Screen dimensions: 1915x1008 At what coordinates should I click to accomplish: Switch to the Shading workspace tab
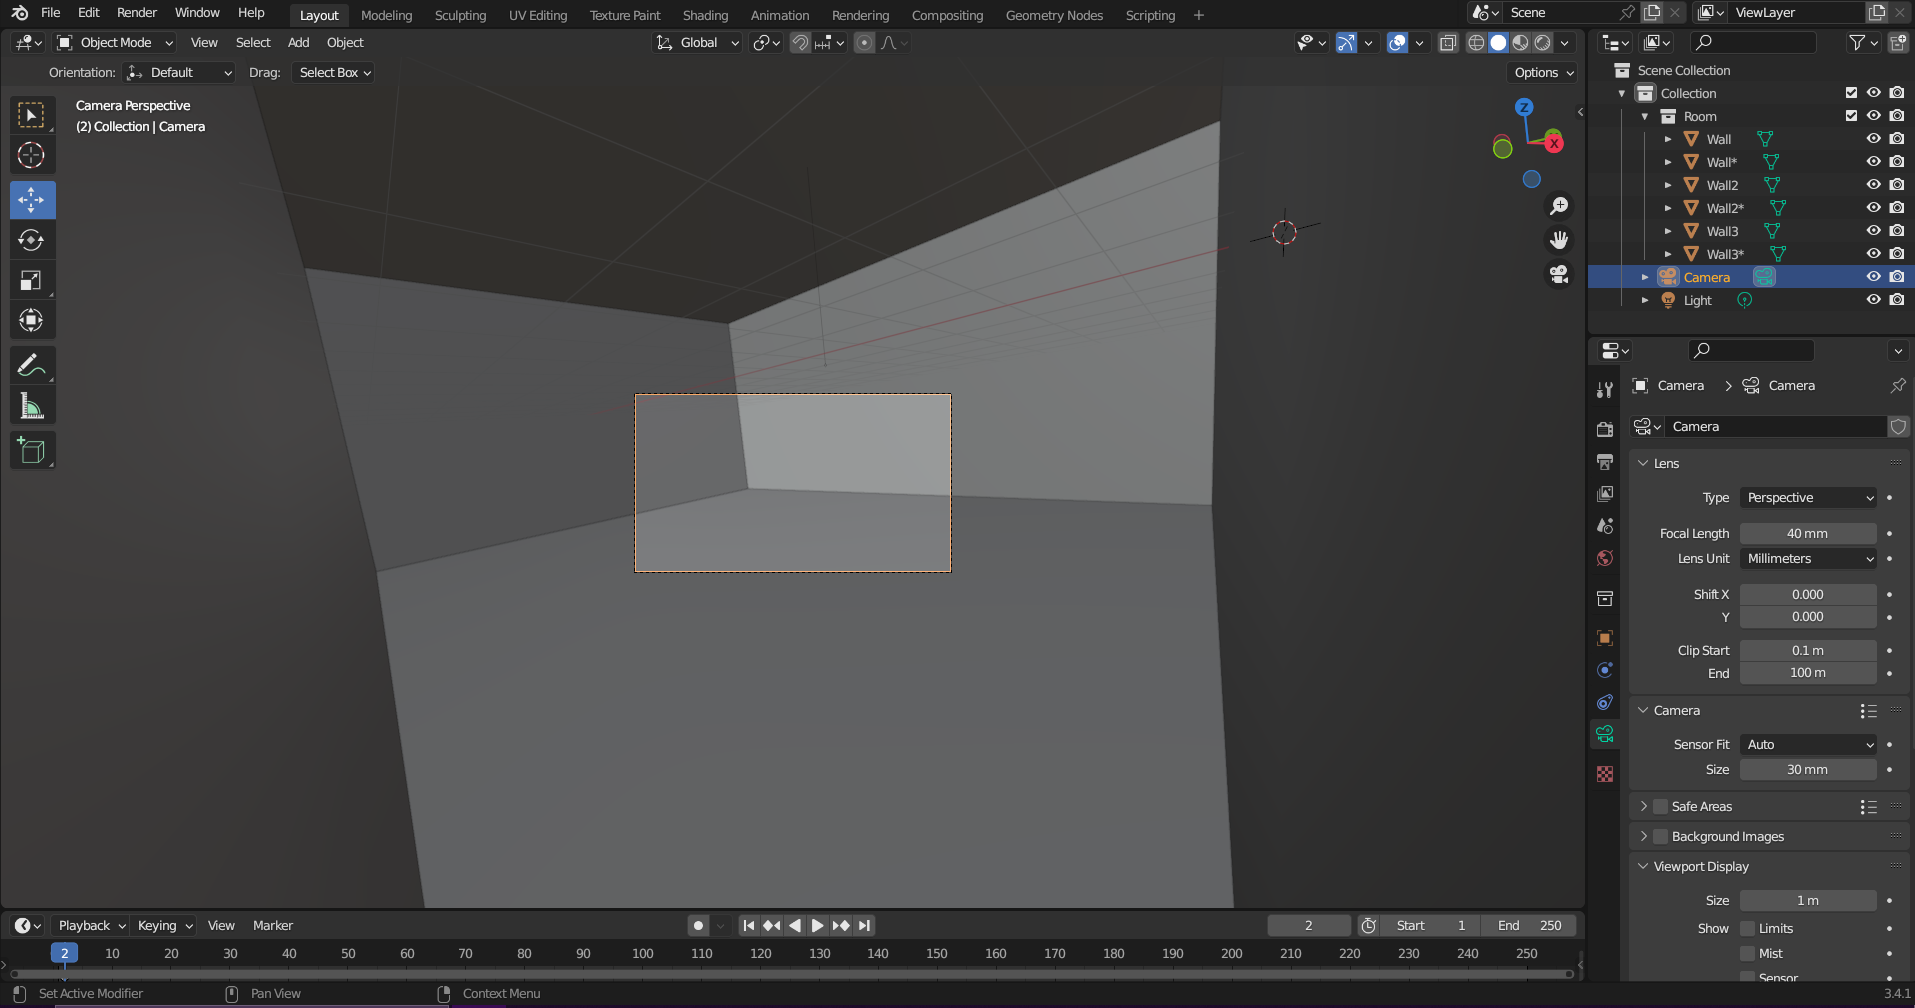click(705, 14)
